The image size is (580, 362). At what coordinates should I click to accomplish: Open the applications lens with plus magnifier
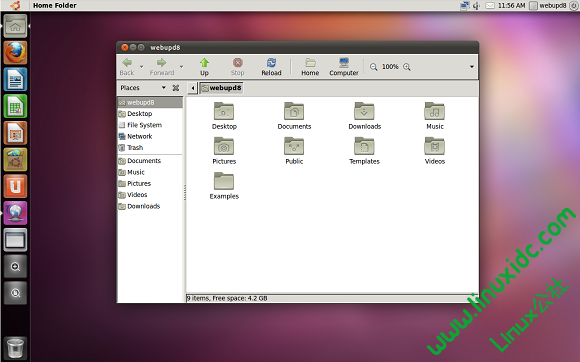[15, 267]
